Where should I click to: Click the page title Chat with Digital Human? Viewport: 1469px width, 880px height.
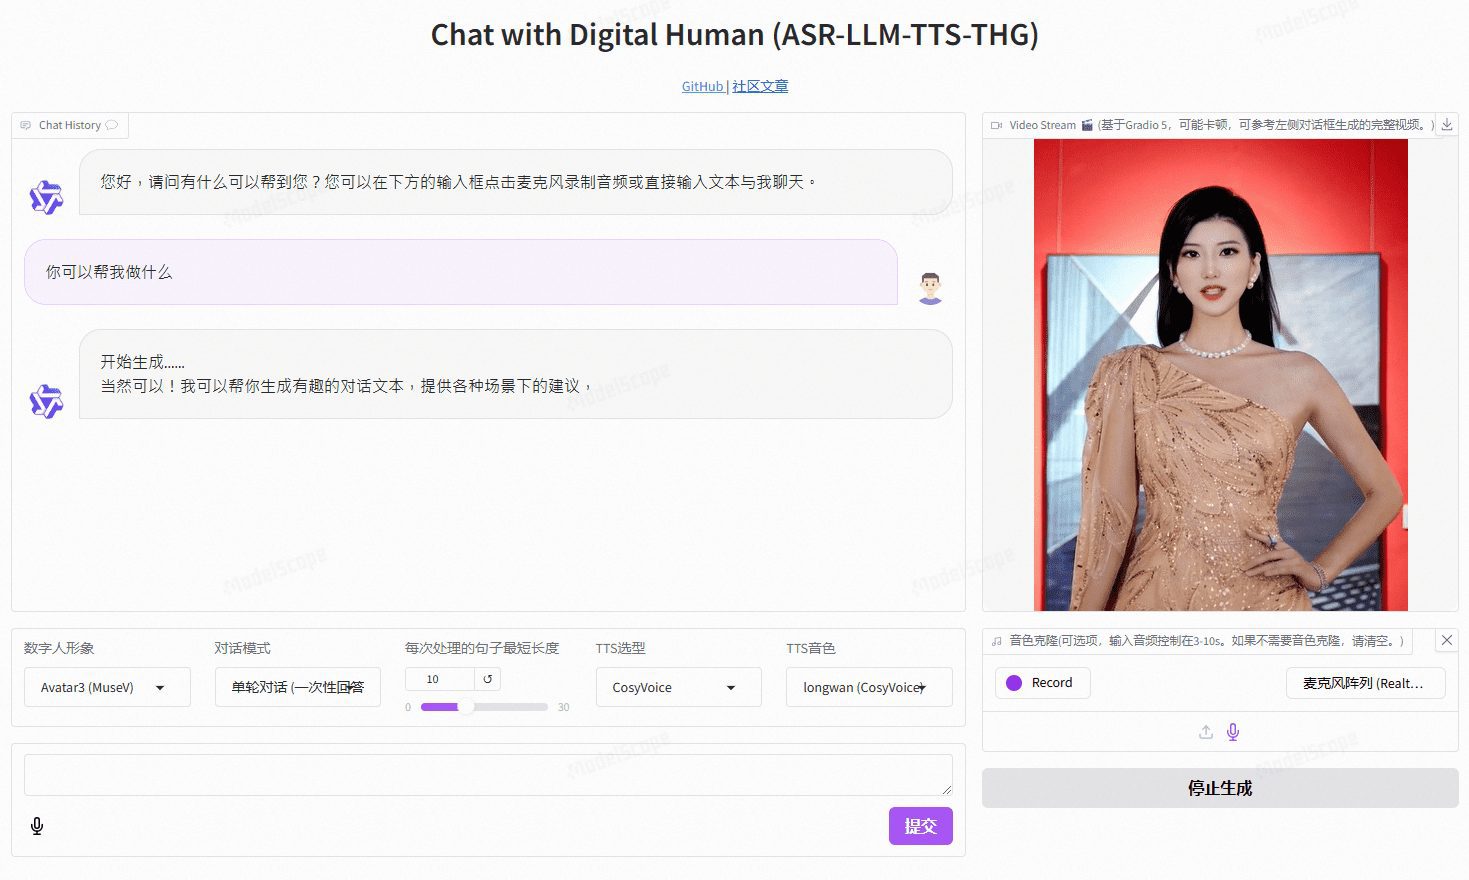point(734,35)
